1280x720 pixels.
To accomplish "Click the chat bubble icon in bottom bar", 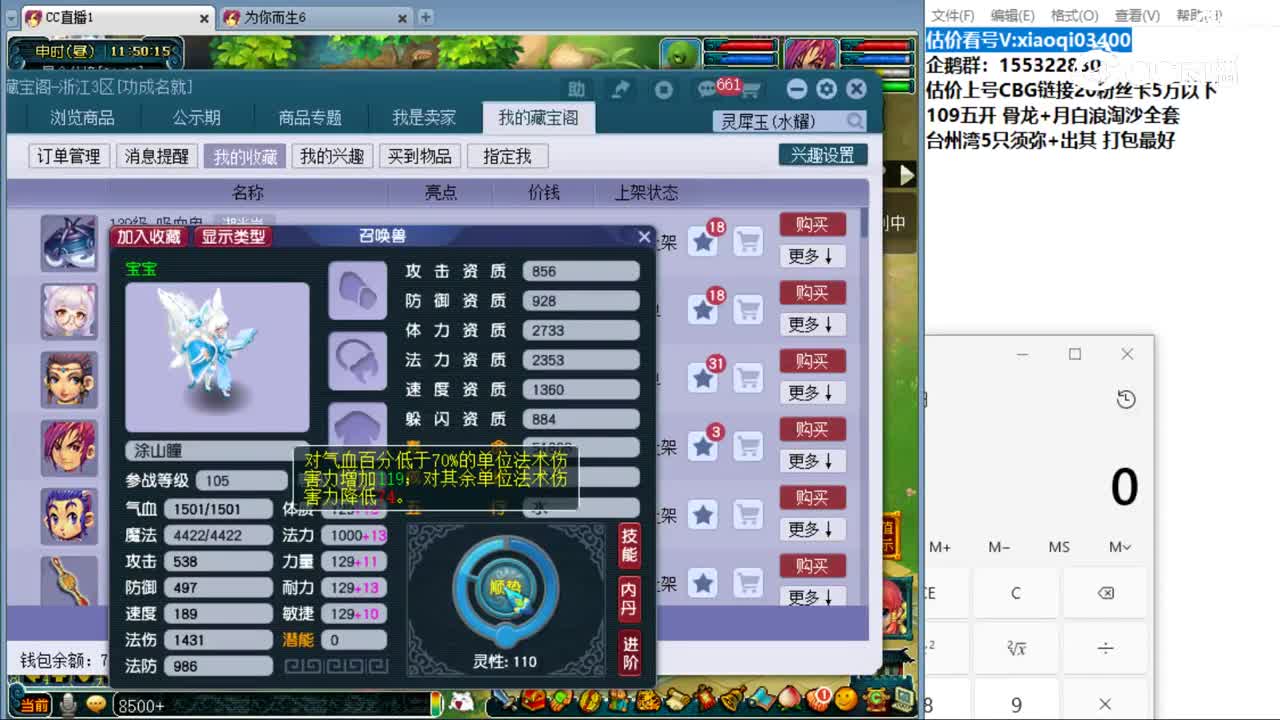I will click(96, 705).
